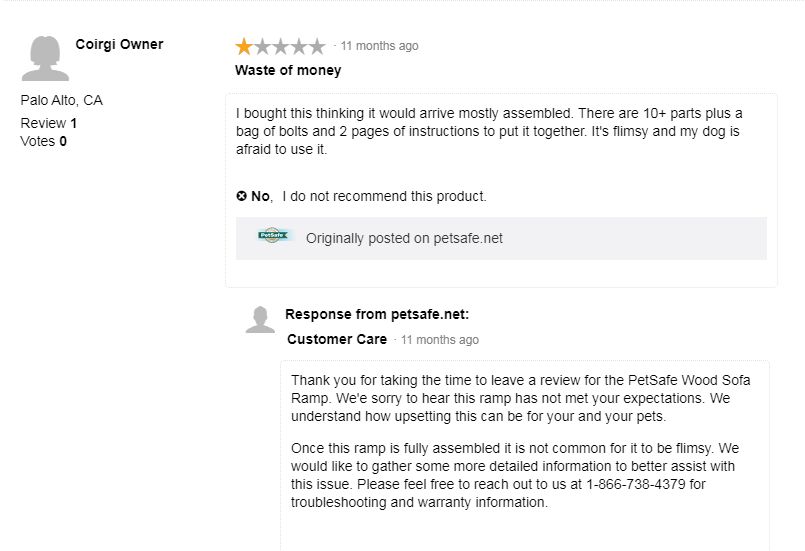Click the Customer Care avatar icon
This screenshot has height=551, width=805.
click(260, 319)
